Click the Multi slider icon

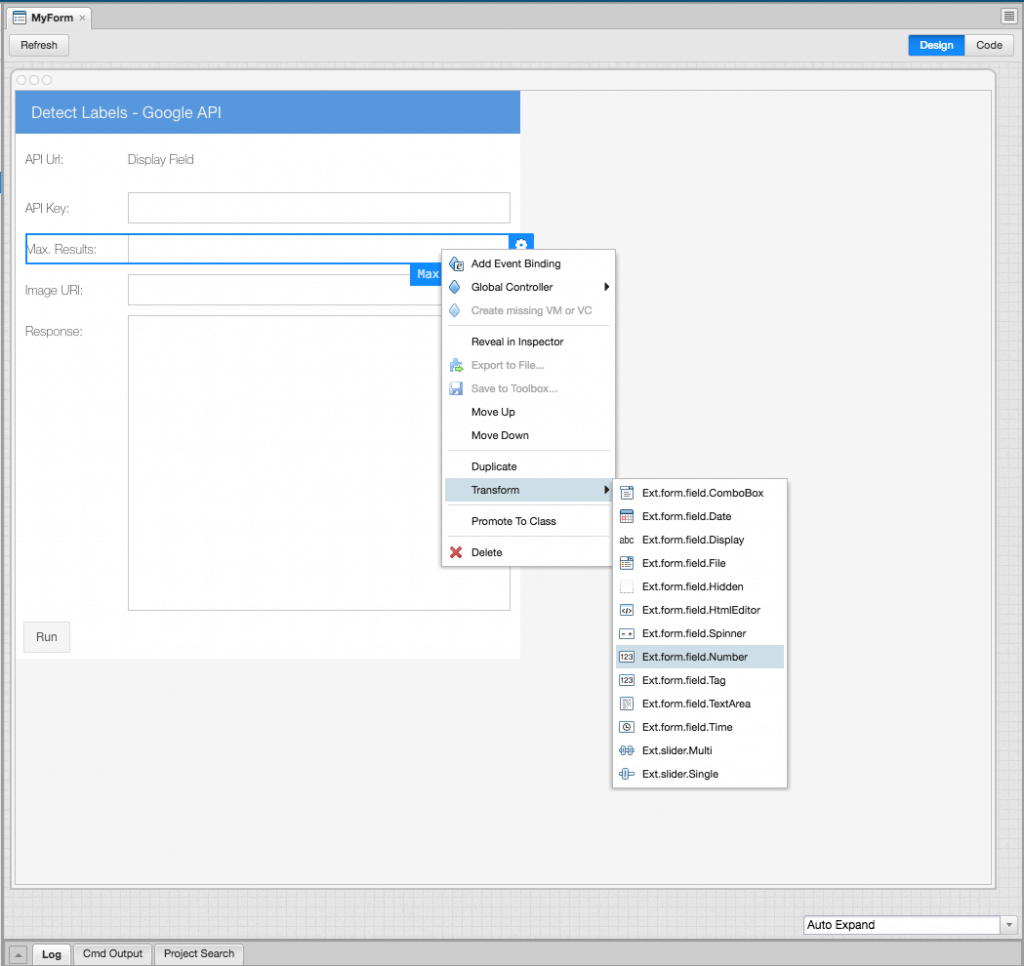[x=626, y=750]
